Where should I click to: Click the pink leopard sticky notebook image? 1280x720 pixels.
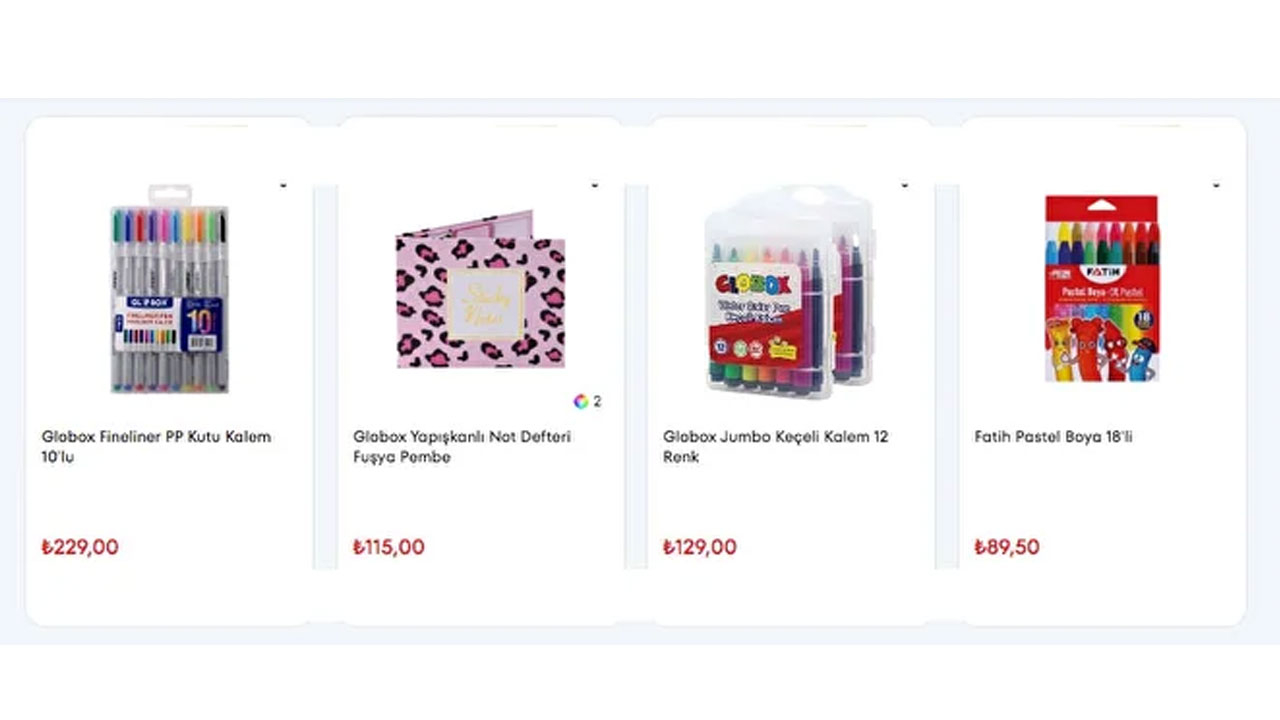click(480, 290)
